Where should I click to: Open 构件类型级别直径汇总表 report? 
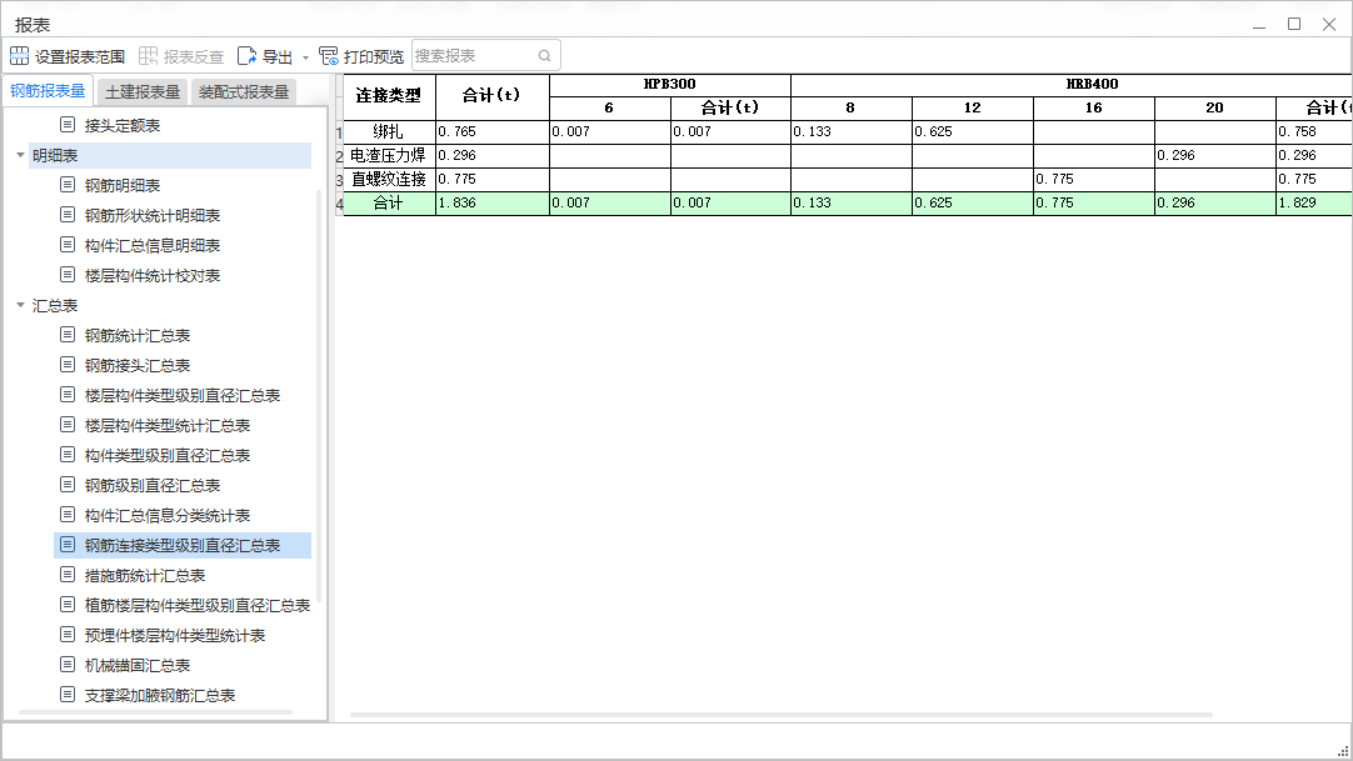click(167, 456)
